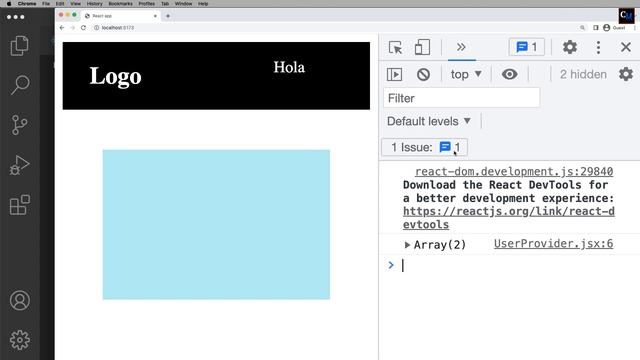Click the light blue box on the page
Screen dimensions: 640x360
[x=216, y=224]
